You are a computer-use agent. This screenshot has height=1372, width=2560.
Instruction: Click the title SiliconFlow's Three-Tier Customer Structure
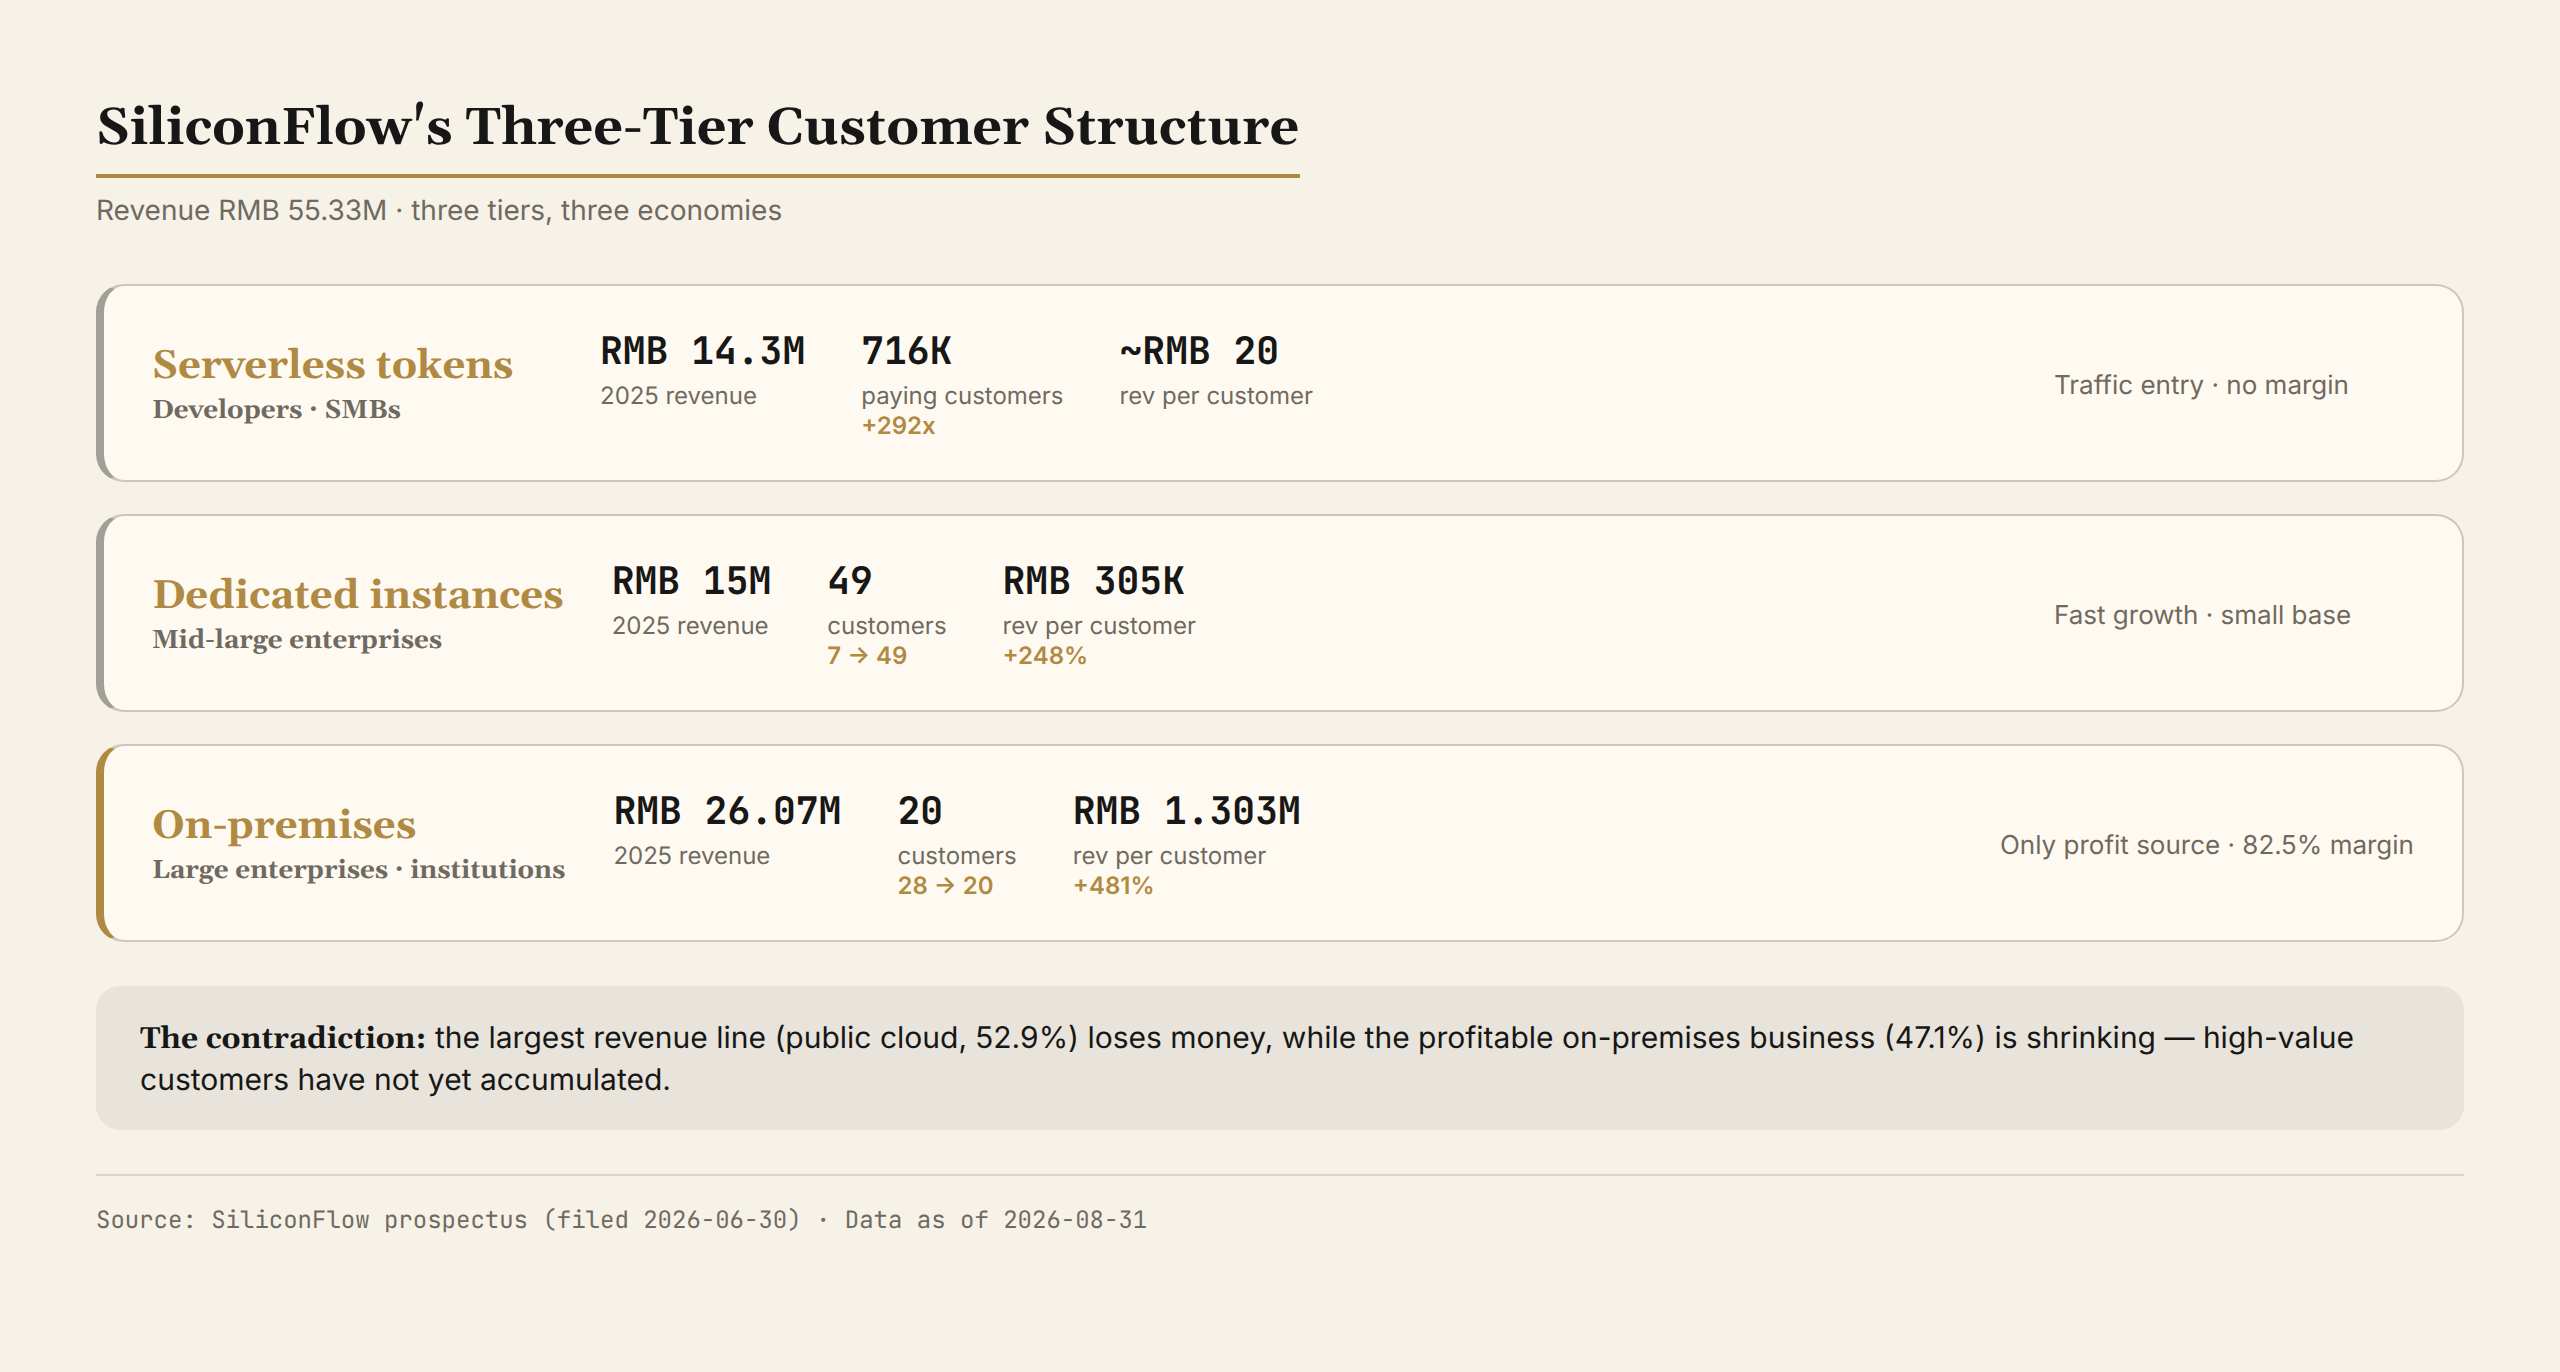coord(697,127)
